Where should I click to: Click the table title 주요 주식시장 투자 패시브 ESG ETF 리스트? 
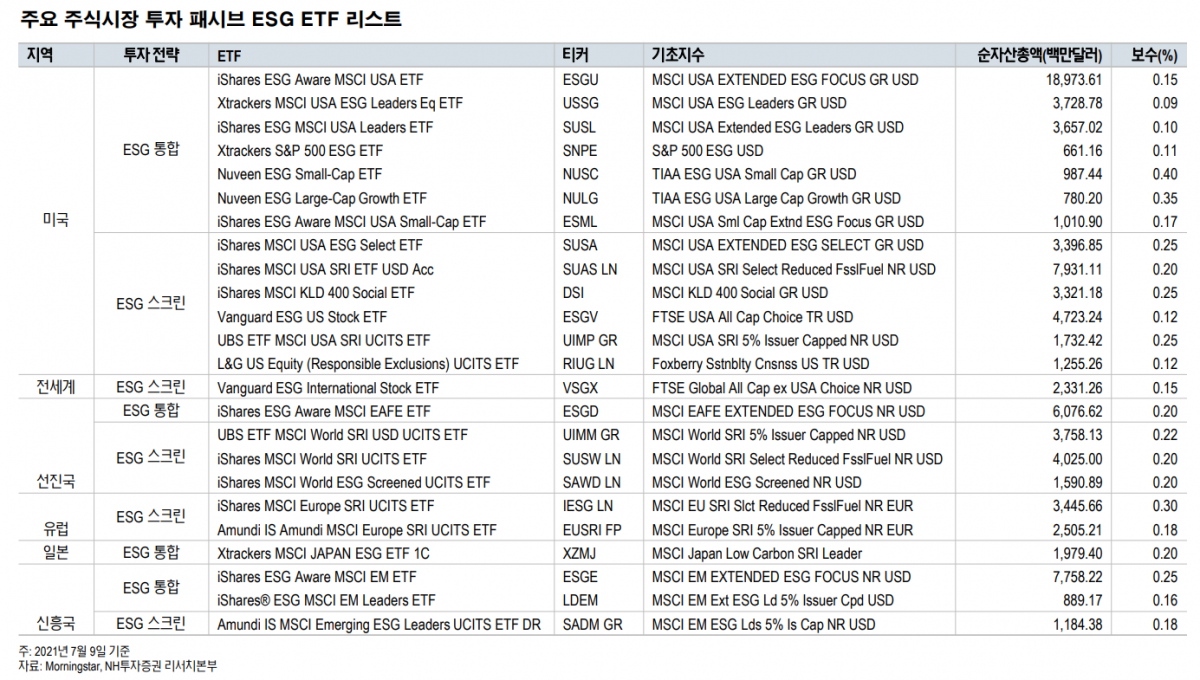(x=210, y=19)
